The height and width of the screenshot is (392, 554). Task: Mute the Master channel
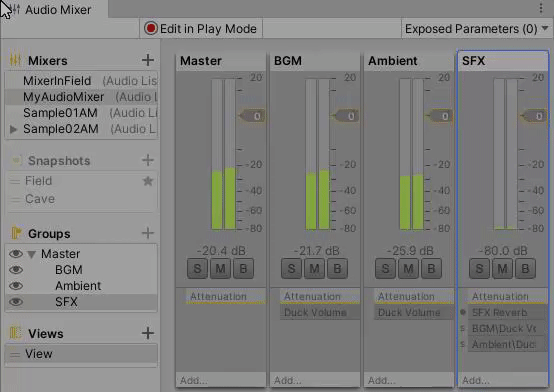click(220, 269)
